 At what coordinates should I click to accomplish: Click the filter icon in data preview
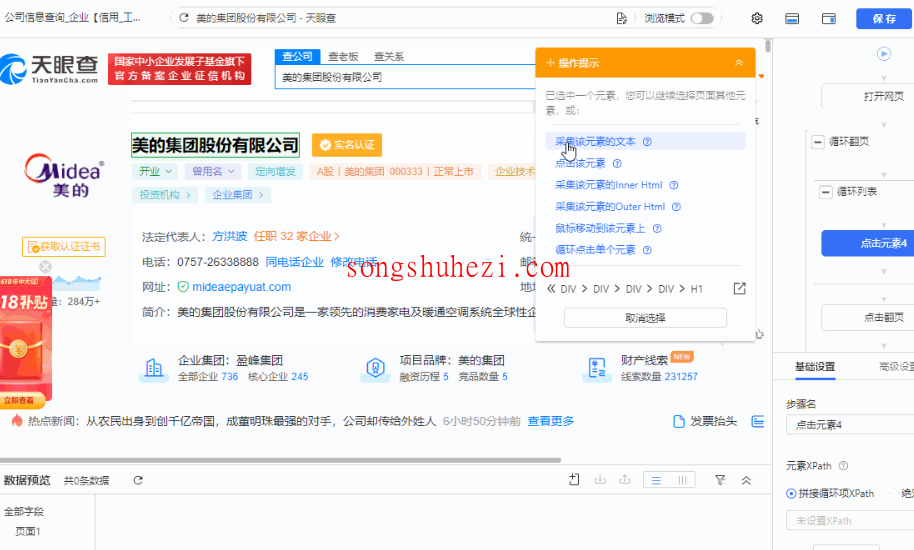(720, 480)
